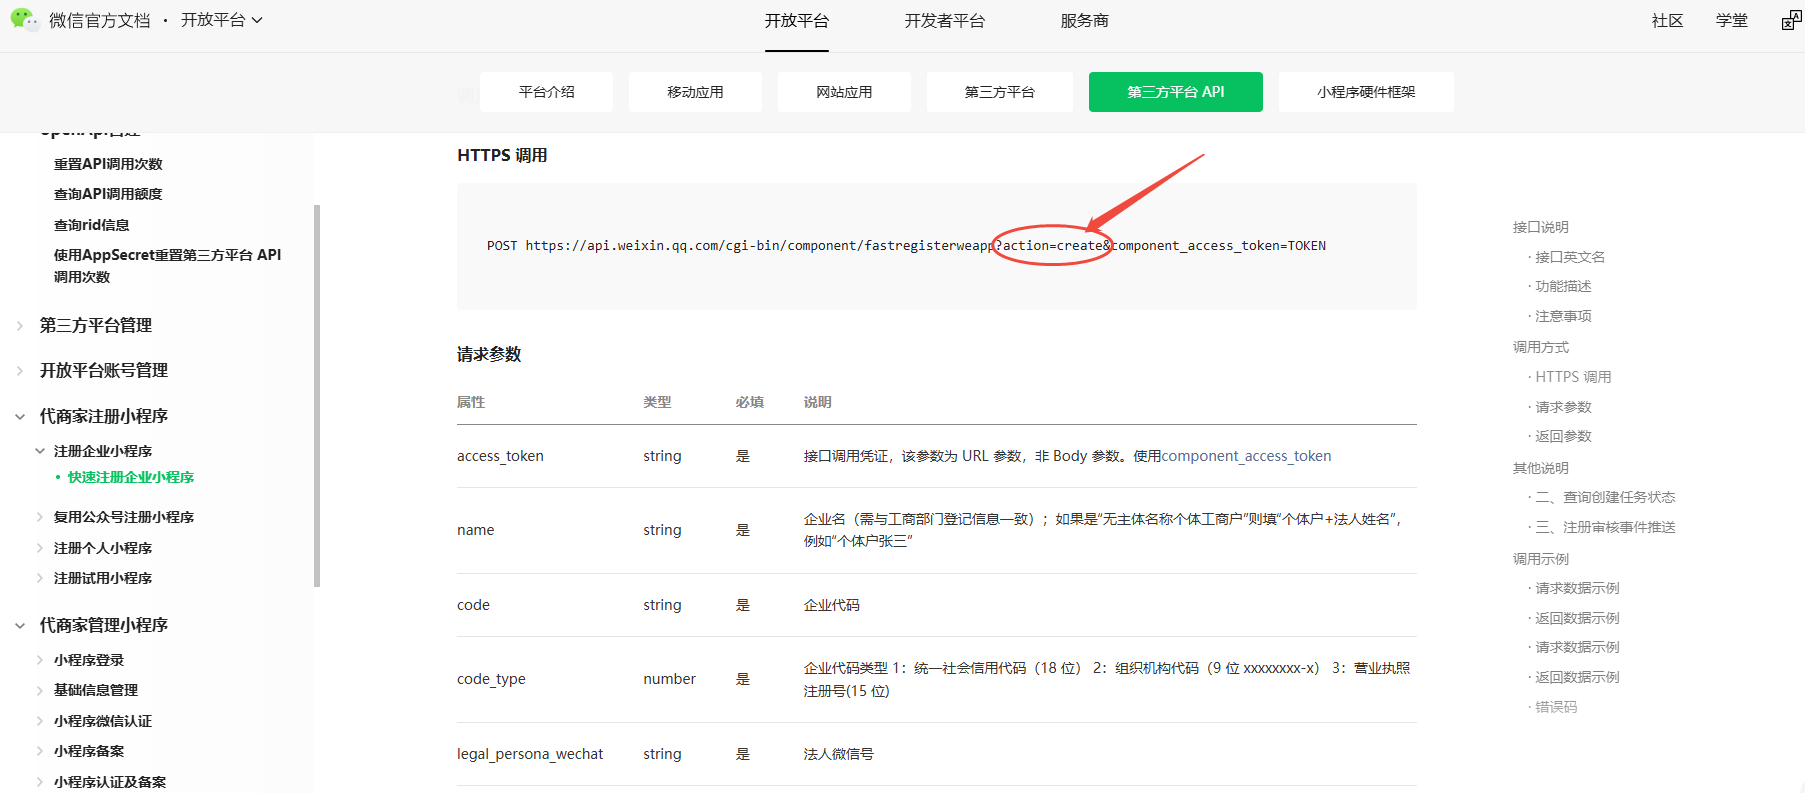Open the 小程序硬件框架 tab
The width and height of the screenshot is (1805, 793).
[x=1366, y=92]
